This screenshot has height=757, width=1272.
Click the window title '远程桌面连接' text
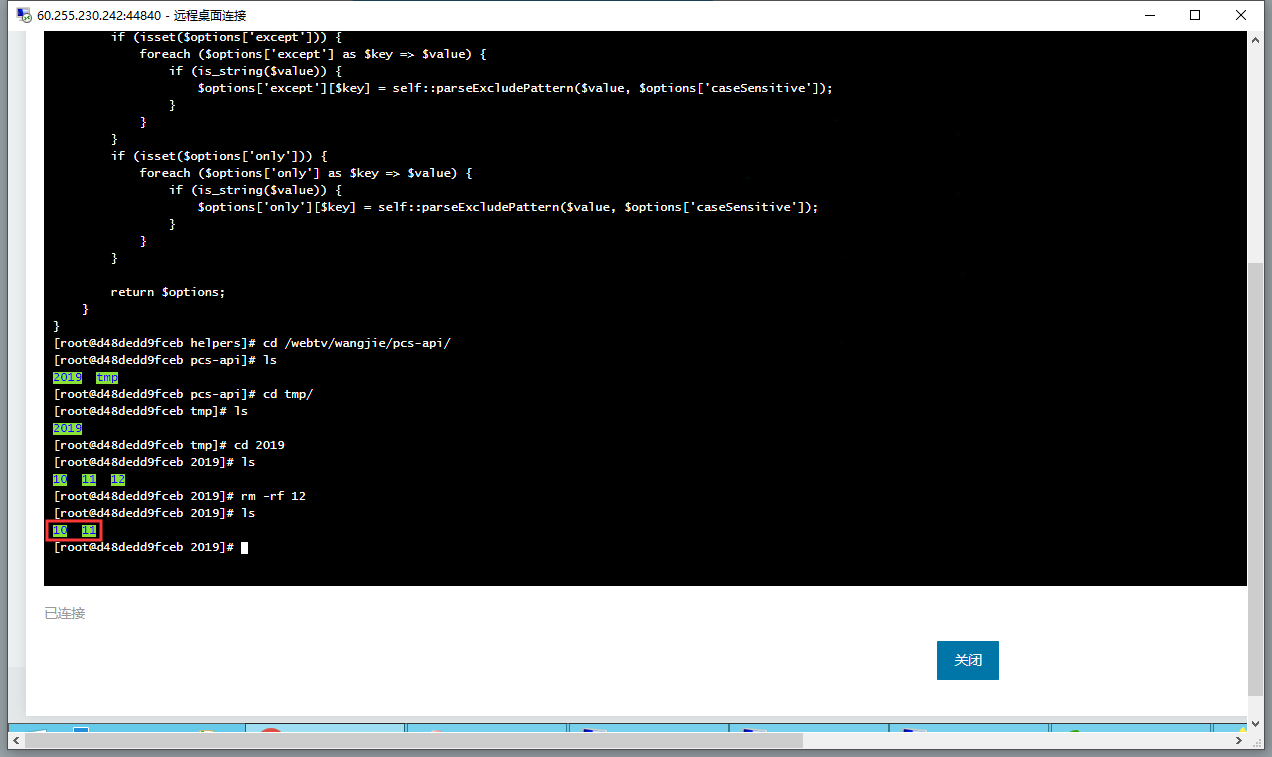tap(209, 15)
